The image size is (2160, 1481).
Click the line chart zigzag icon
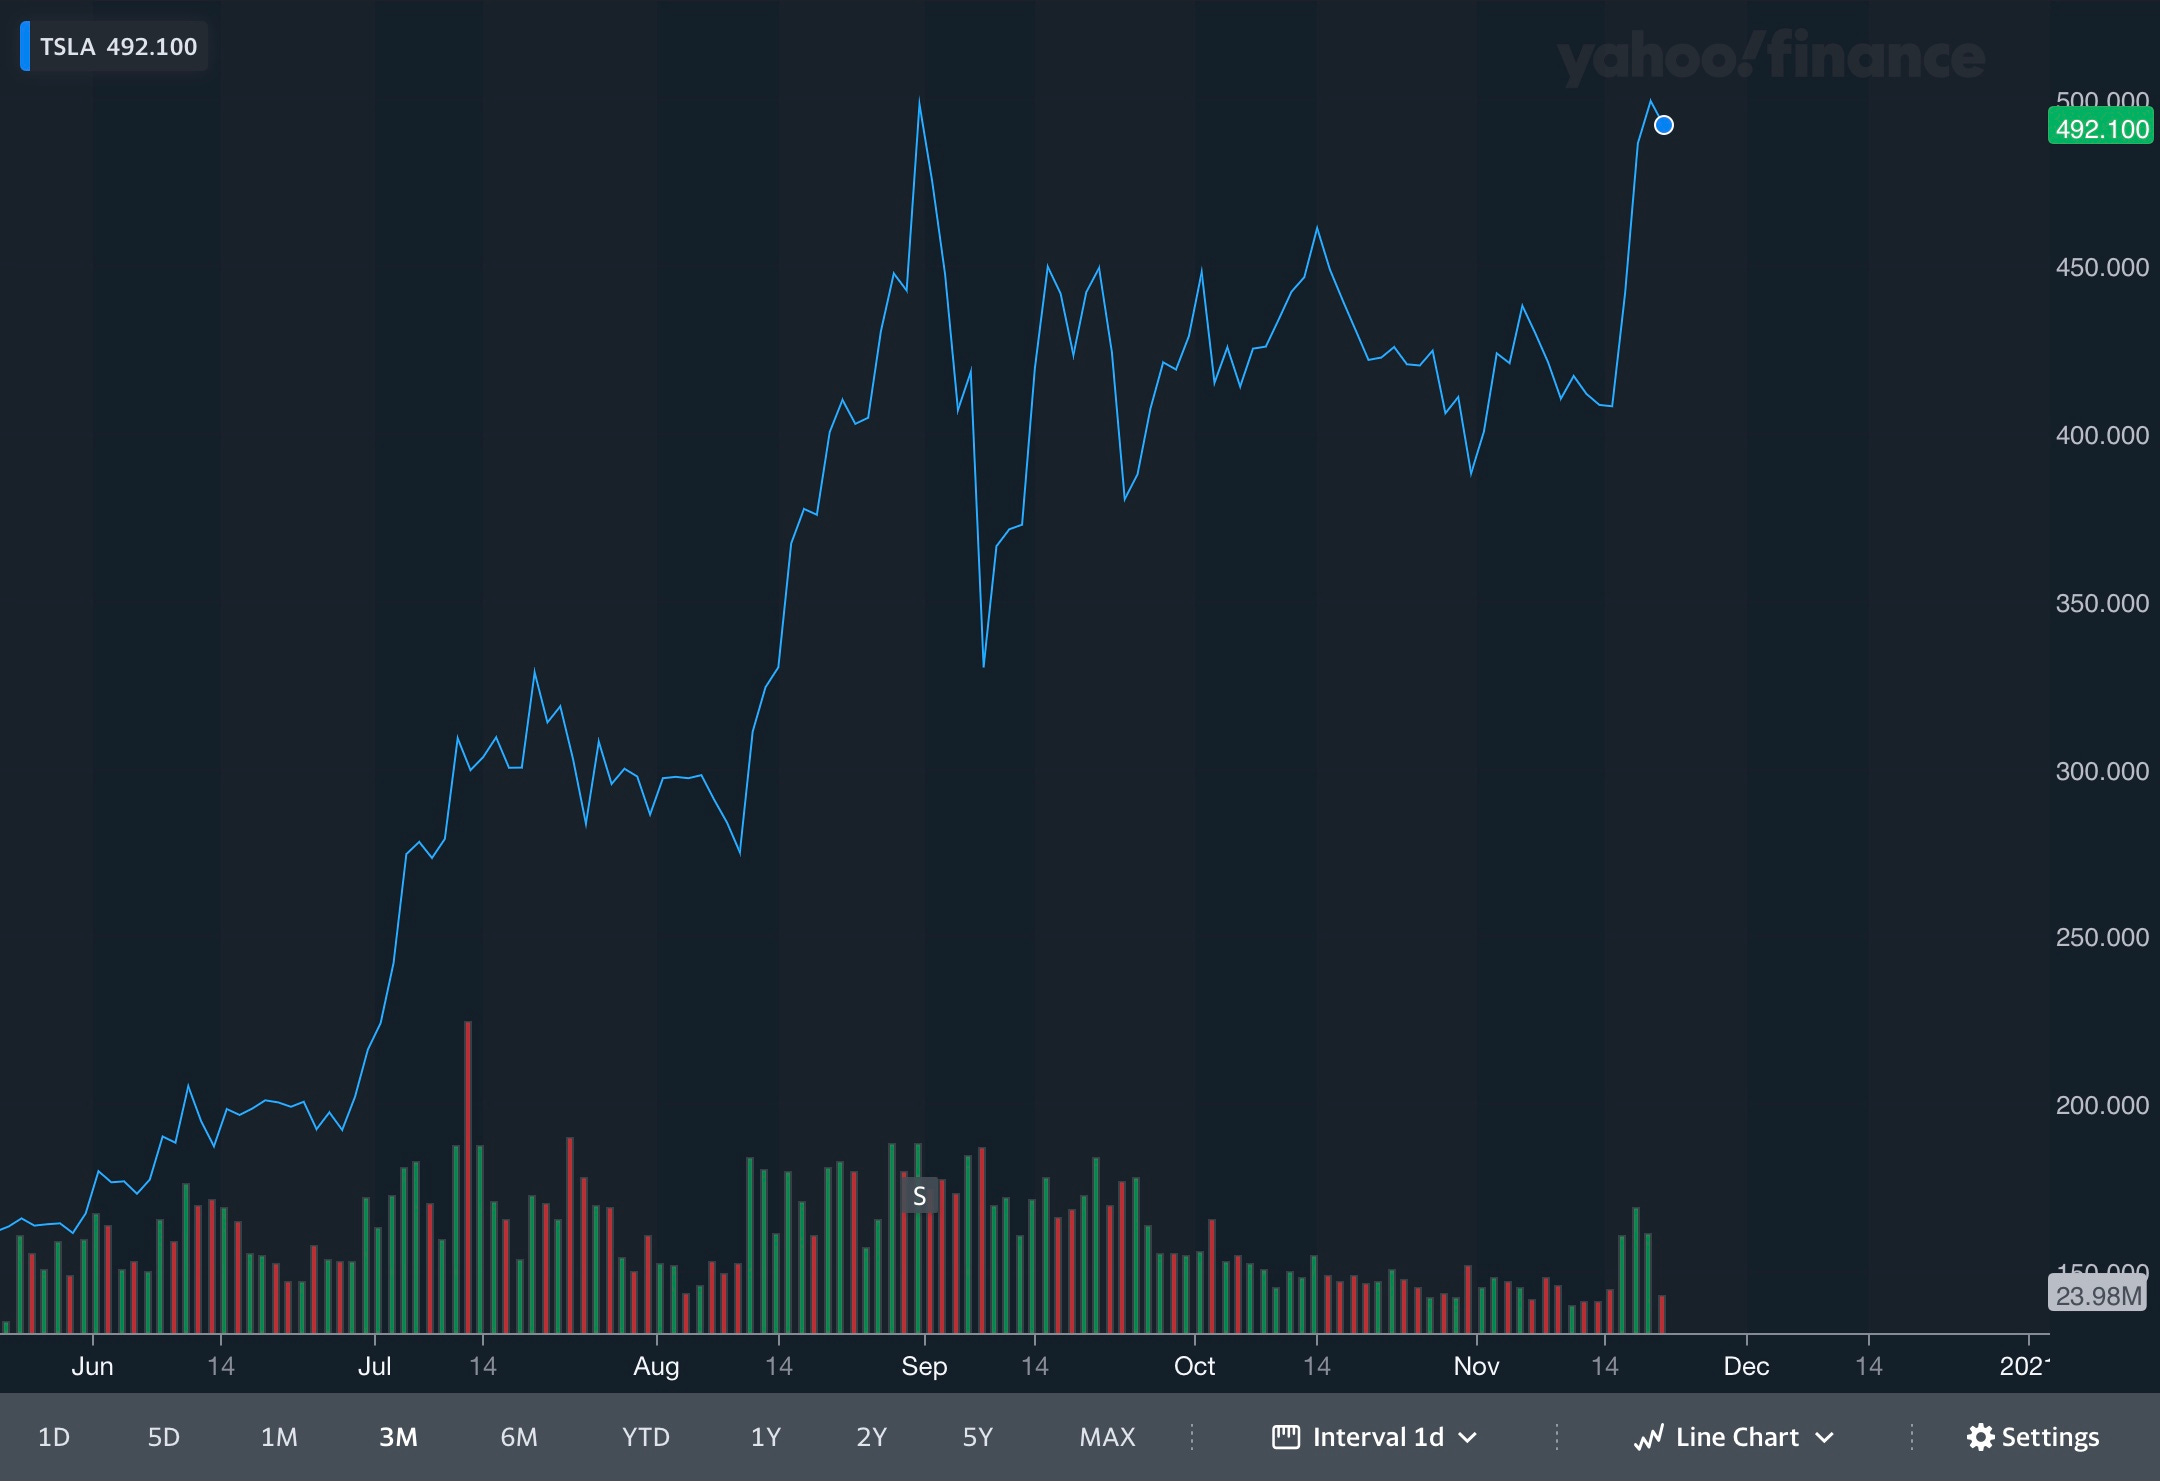(1648, 1437)
